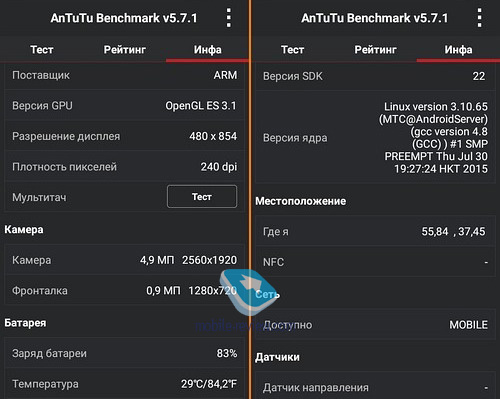Select the Где я location row
This screenshot has width=500, height=399.
[375, 231]
